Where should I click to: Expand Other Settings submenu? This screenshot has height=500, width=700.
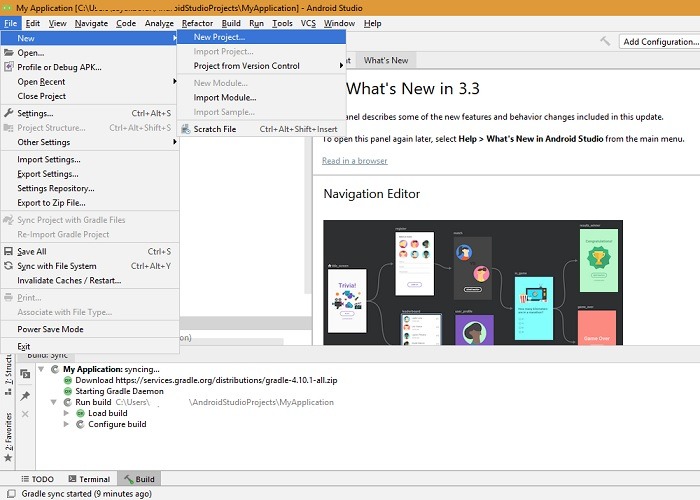tap(90, 142)
